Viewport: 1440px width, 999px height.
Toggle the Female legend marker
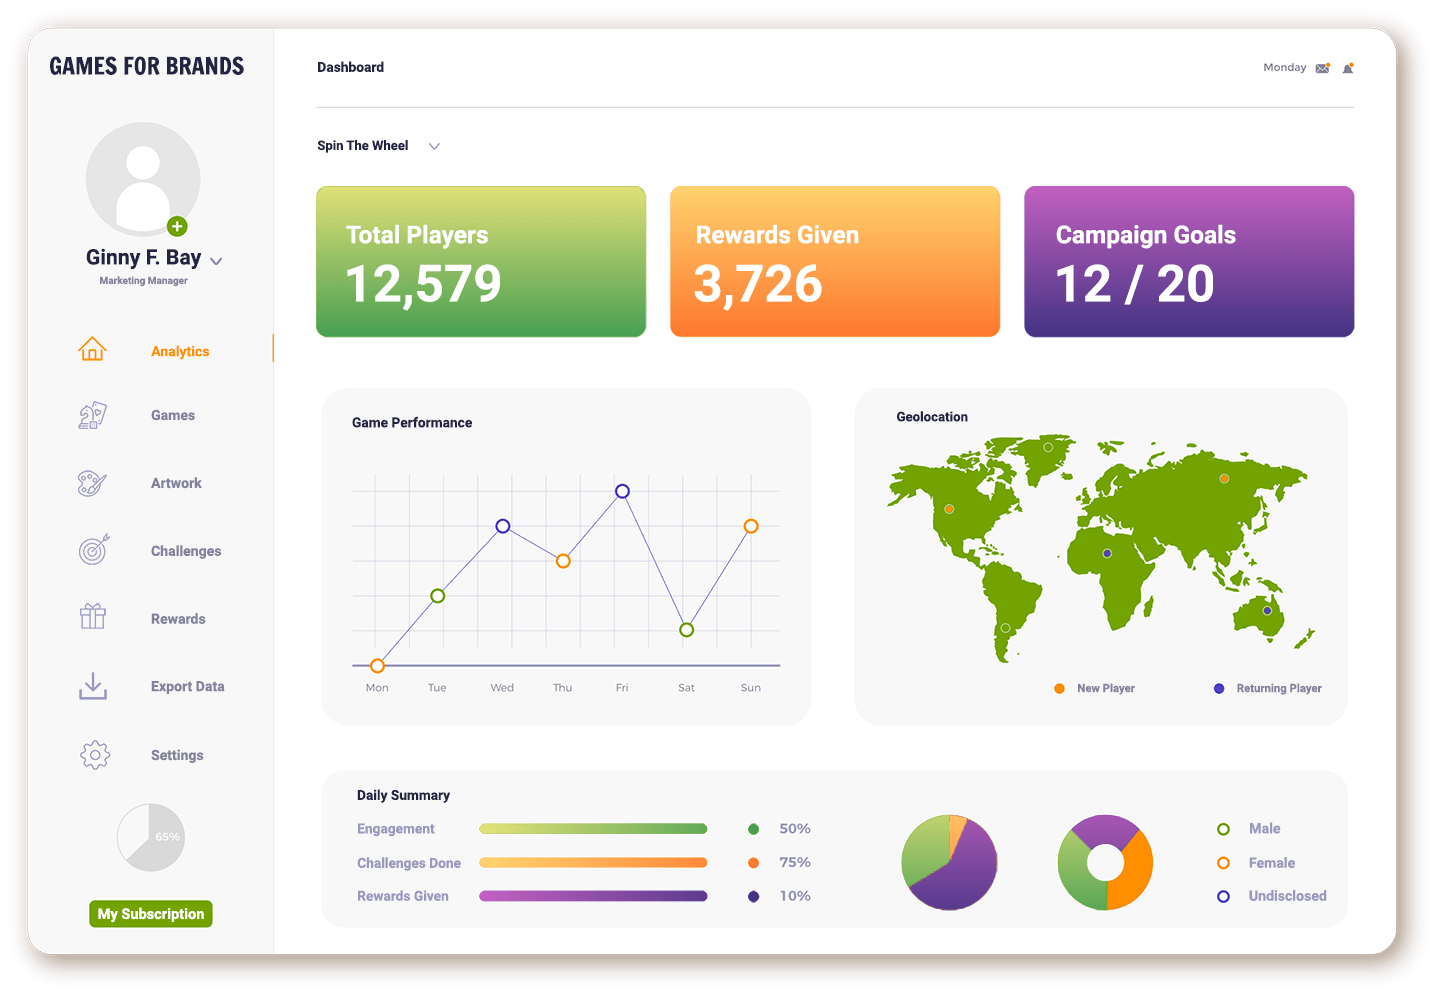[x=1223, y=863]
